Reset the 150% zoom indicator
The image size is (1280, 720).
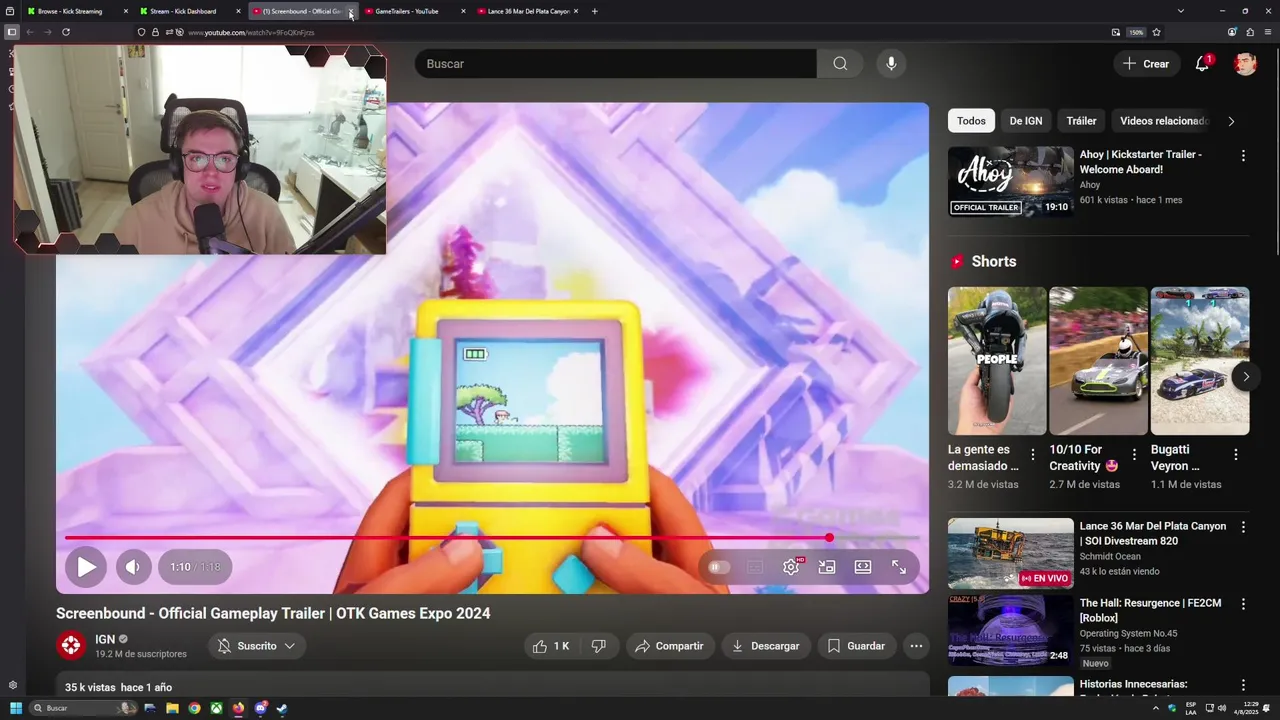[1136, 32]
